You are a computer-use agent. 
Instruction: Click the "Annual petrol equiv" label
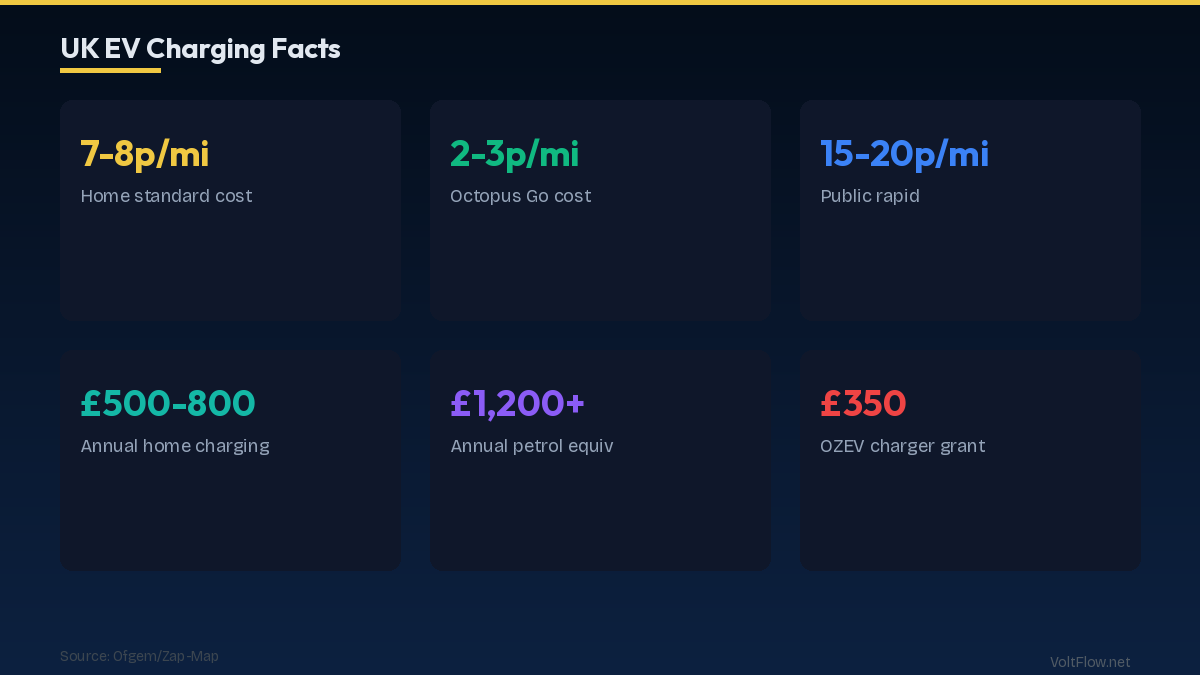point(531,446)
